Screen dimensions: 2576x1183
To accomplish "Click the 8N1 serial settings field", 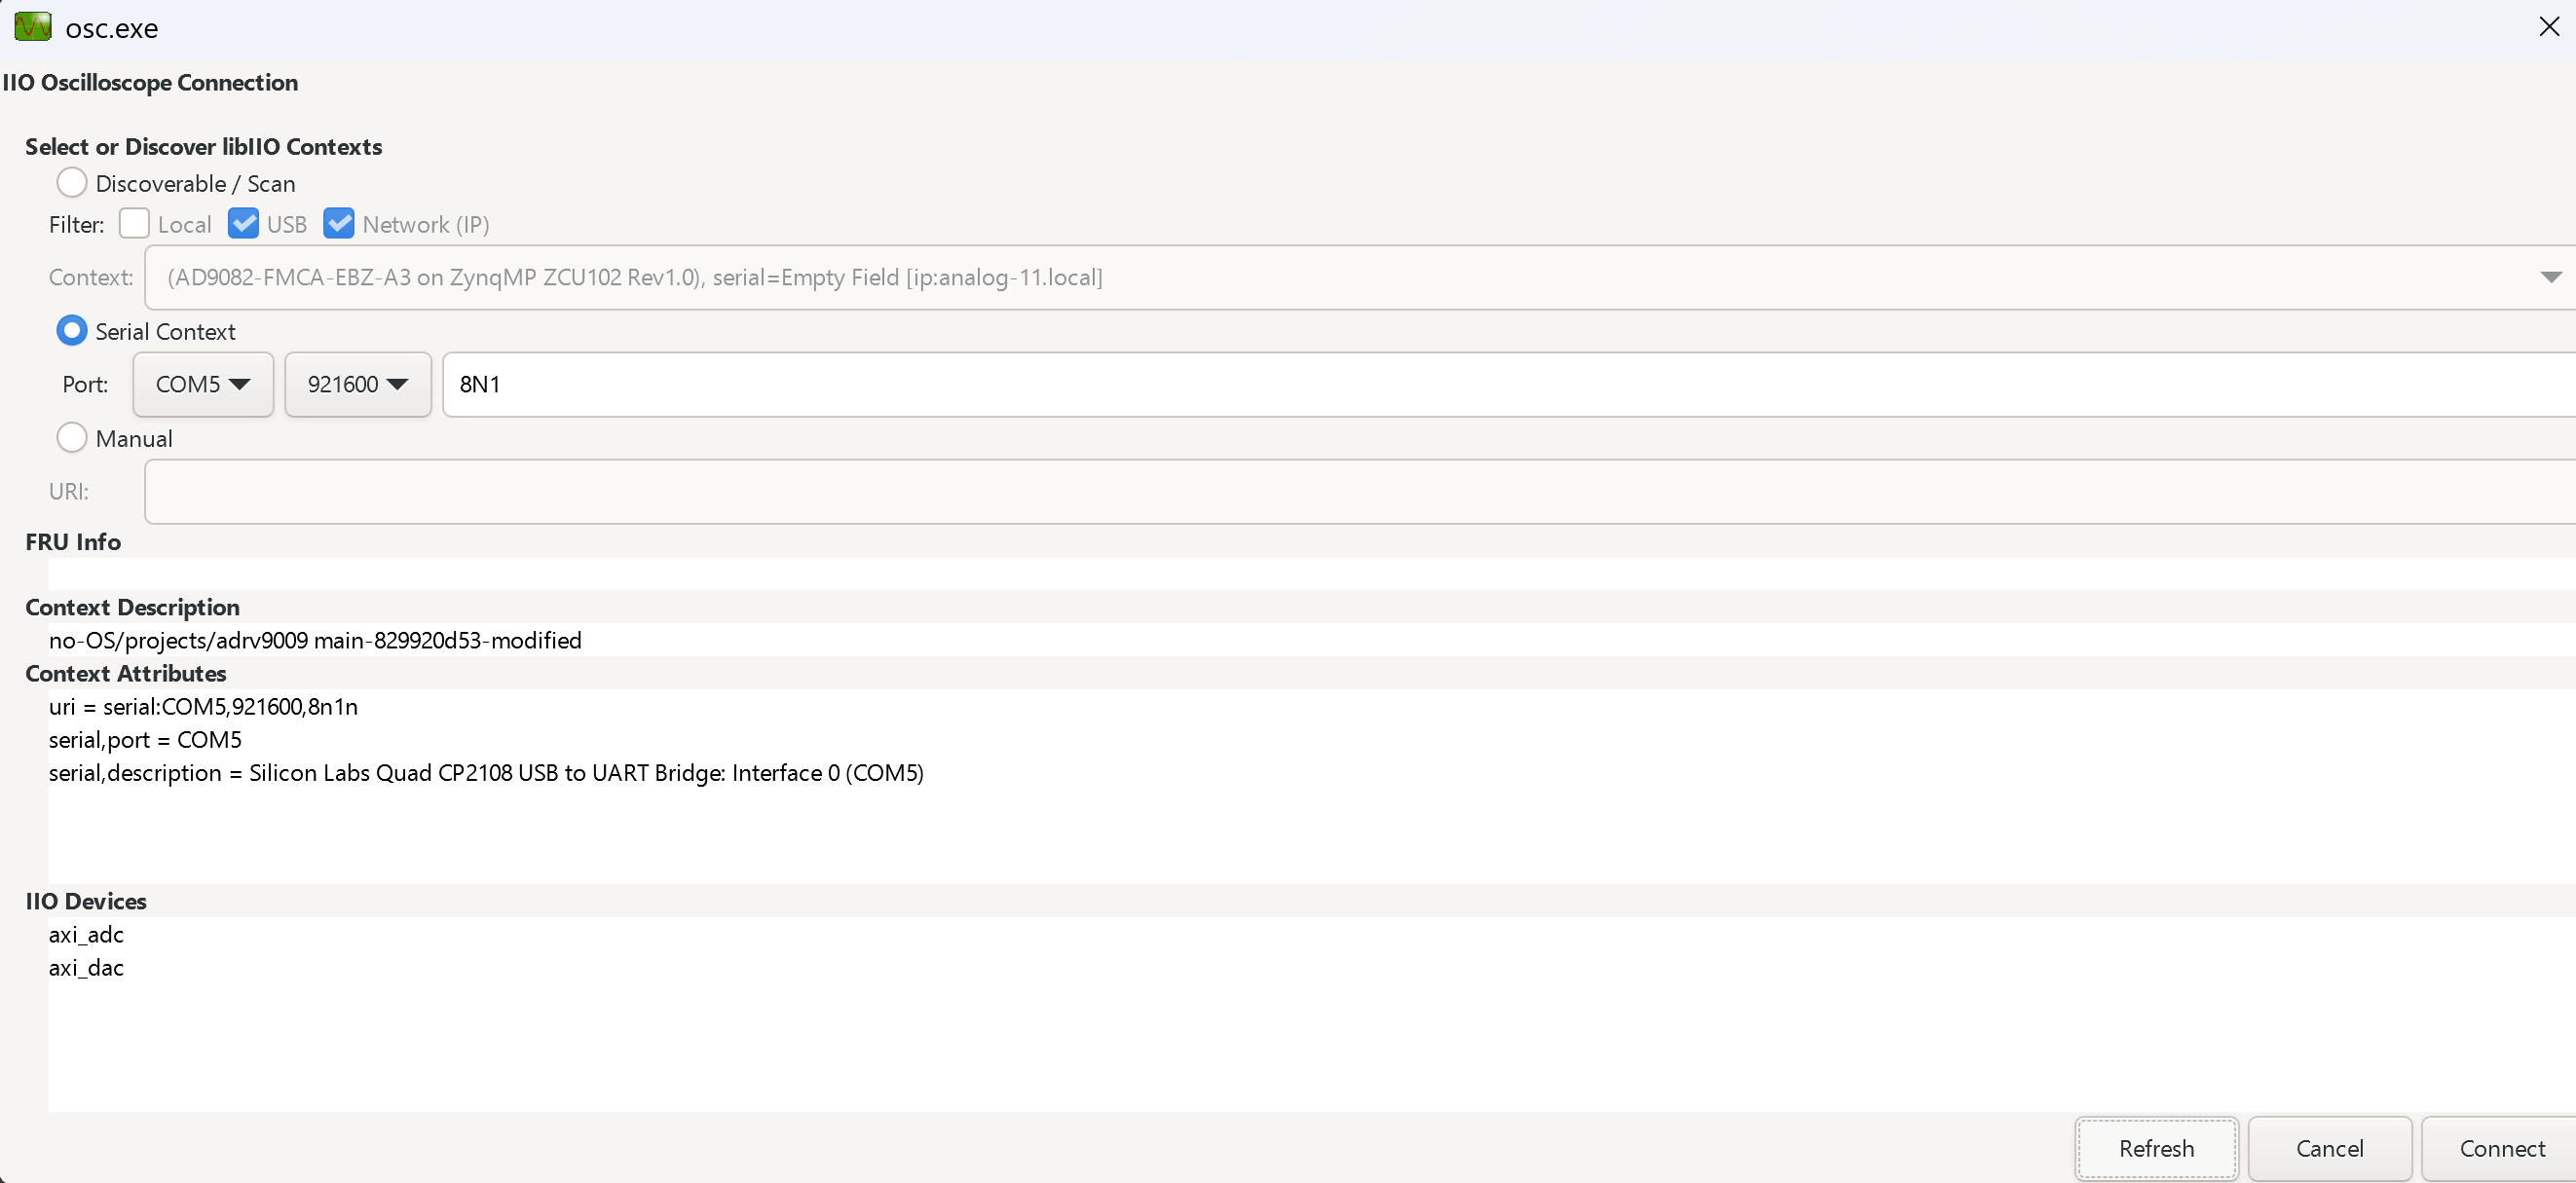I will pos(1509,384).
